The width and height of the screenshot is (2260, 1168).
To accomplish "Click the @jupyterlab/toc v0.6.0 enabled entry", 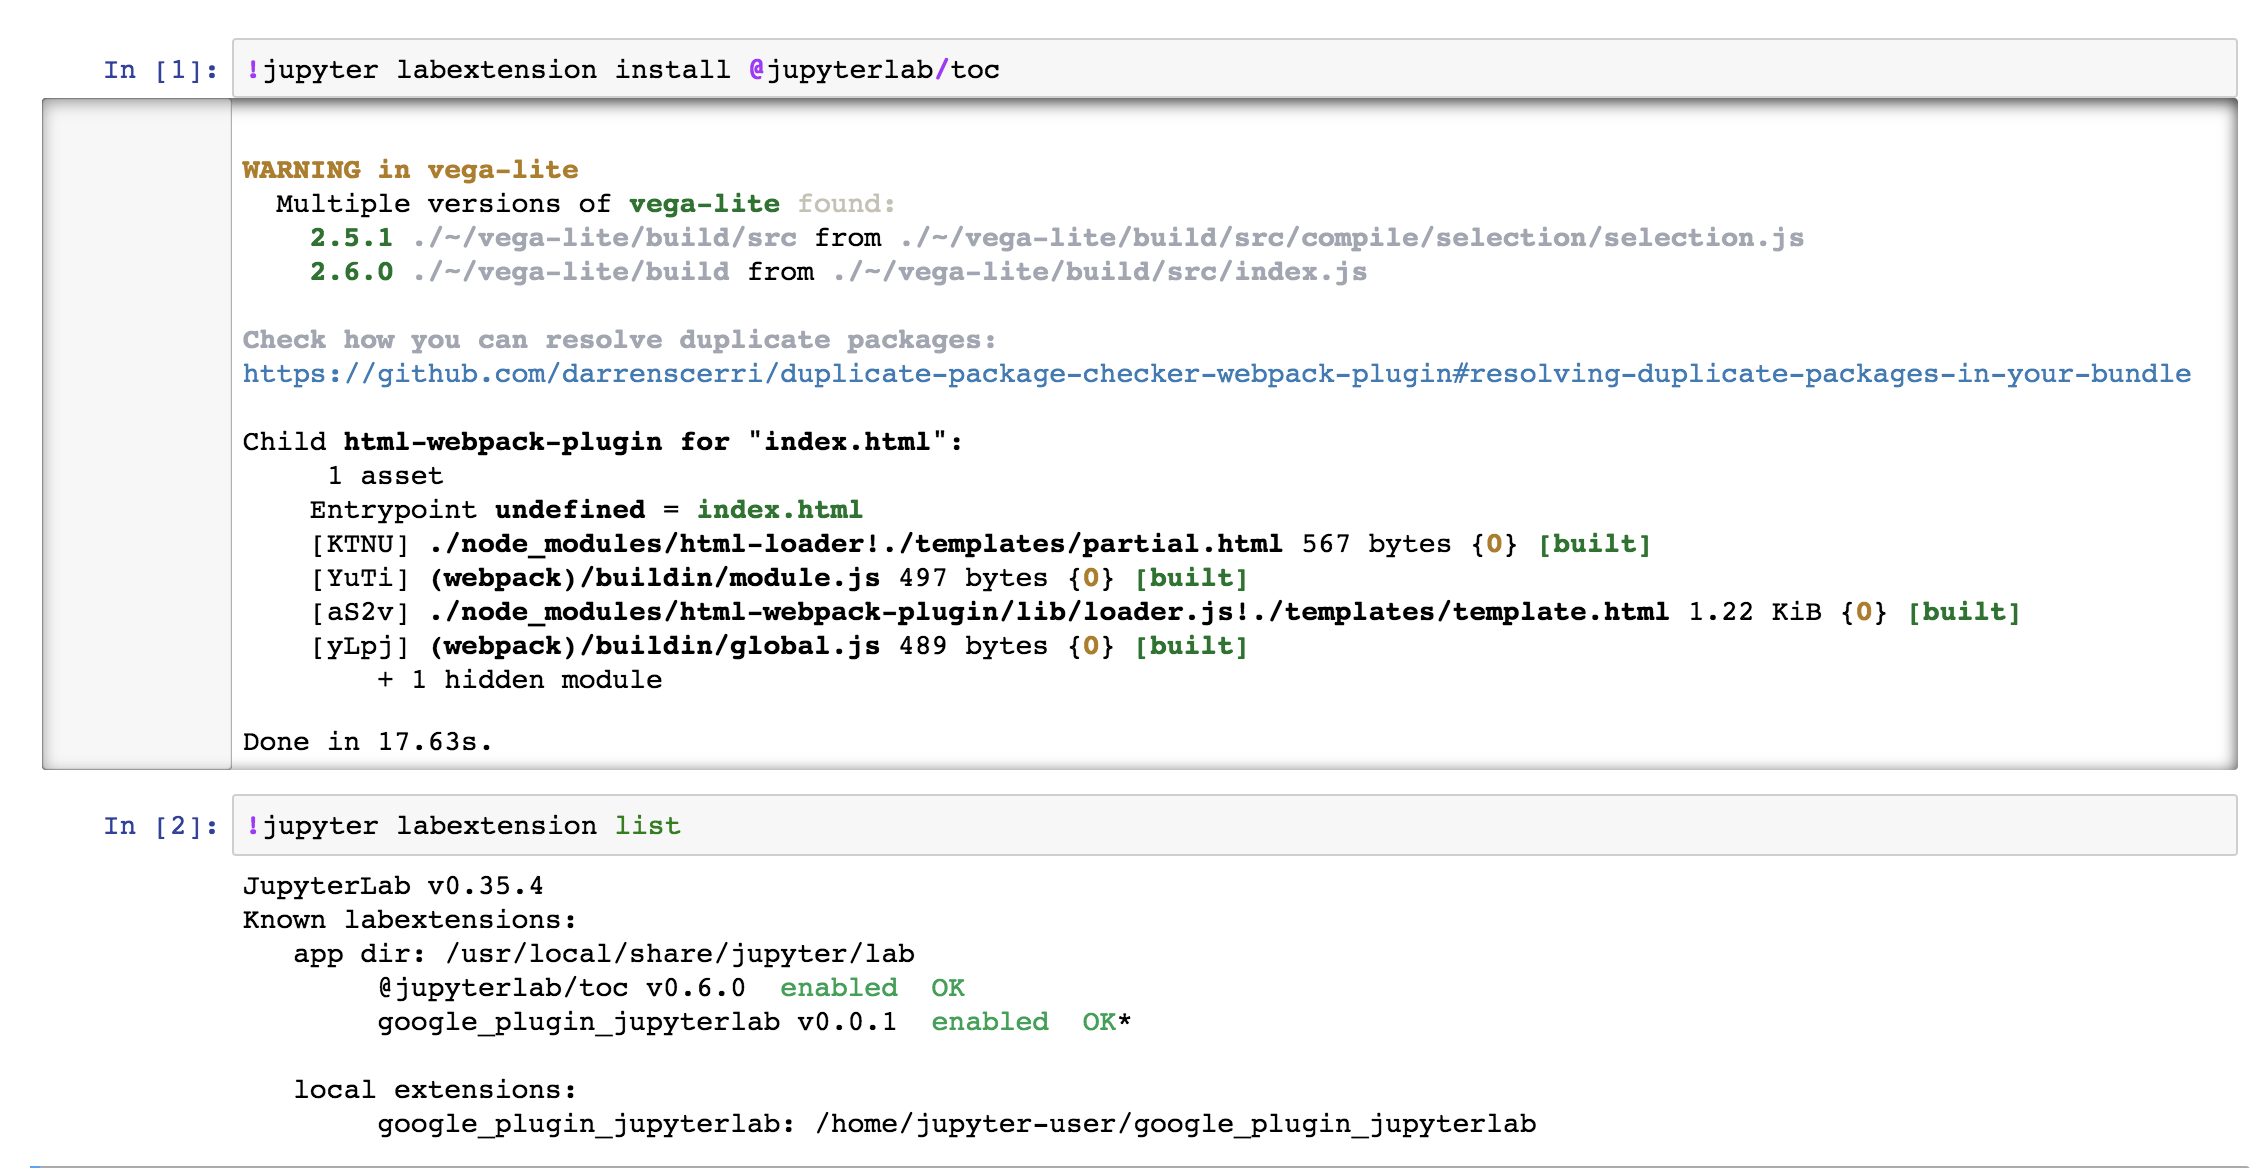I will coord(668,987).
